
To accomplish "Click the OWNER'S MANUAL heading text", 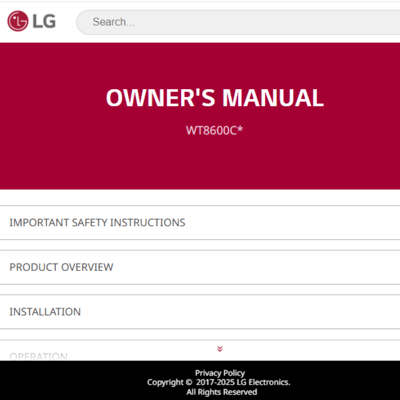I will click(215, 98).
